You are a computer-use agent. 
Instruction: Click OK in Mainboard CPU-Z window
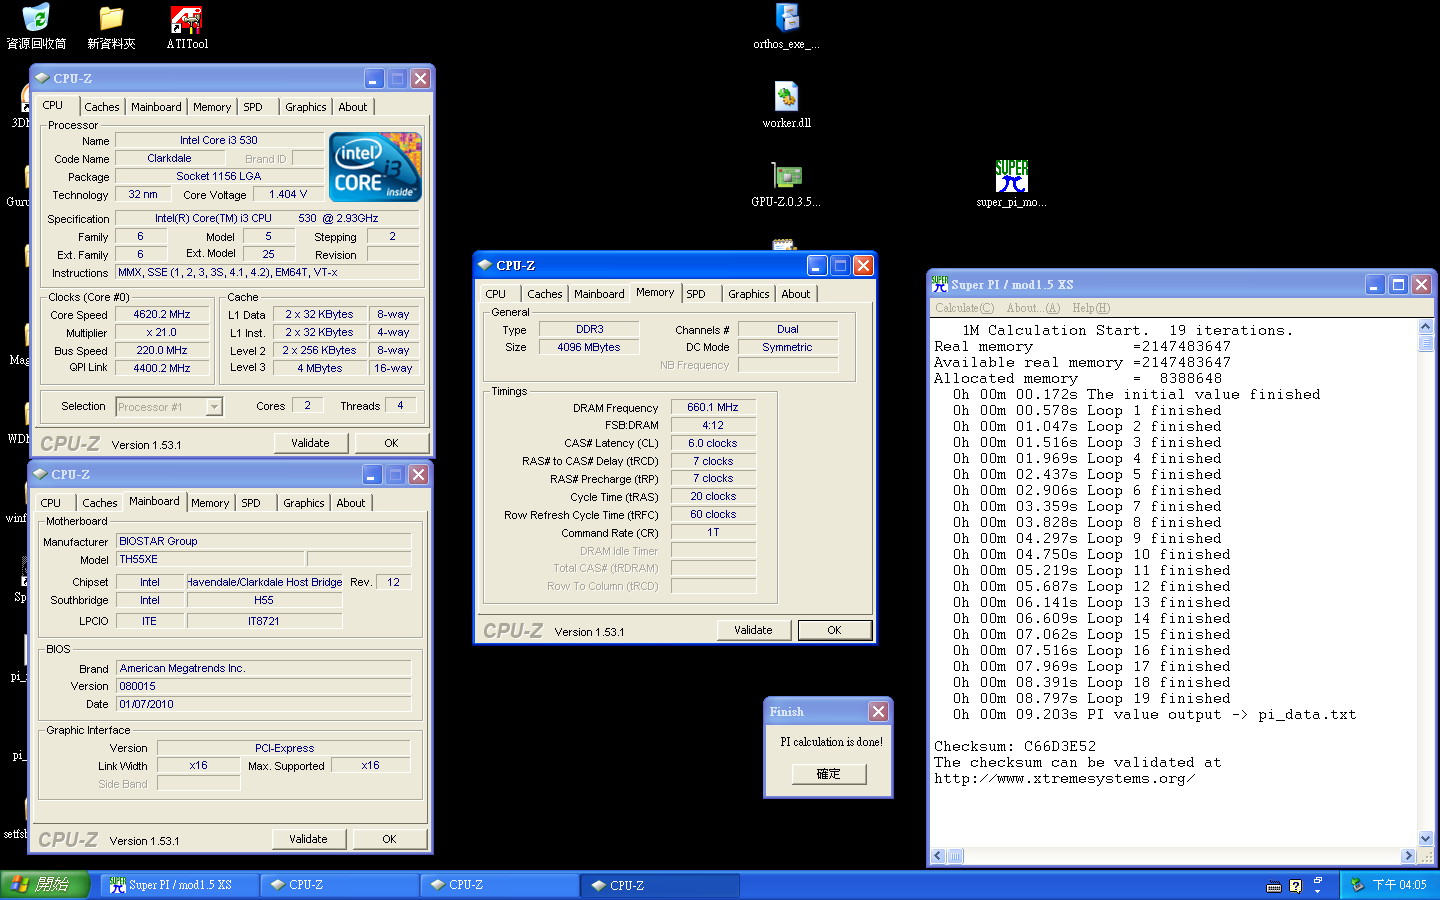(389, 839)
